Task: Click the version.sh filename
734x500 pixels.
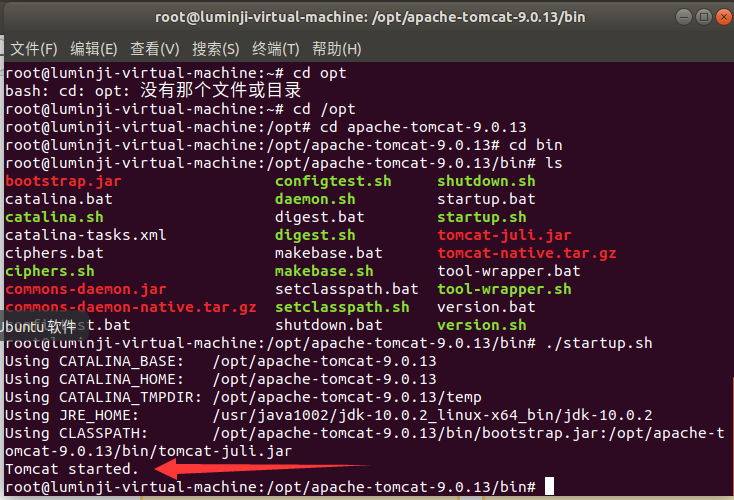Action: [482, 325]
